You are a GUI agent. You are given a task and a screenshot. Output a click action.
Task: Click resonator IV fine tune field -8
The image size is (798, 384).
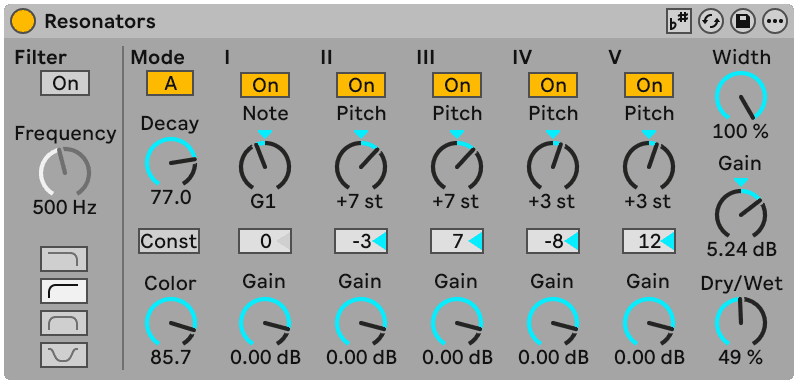[x=553, y=241]
